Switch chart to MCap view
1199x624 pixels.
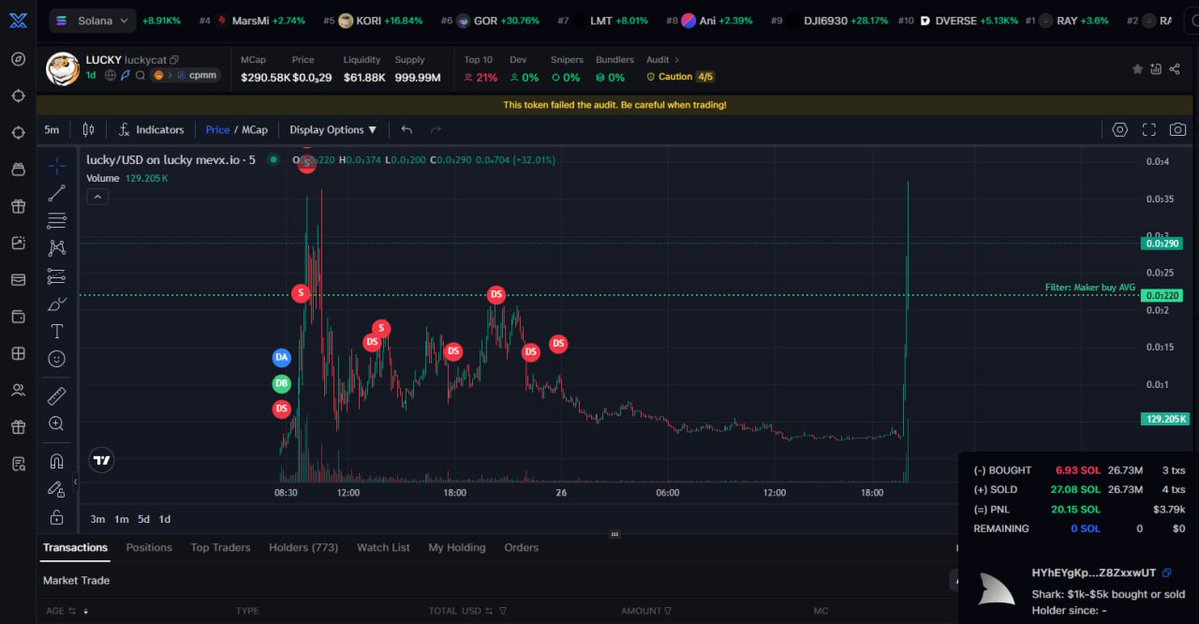tap(255, 130)
